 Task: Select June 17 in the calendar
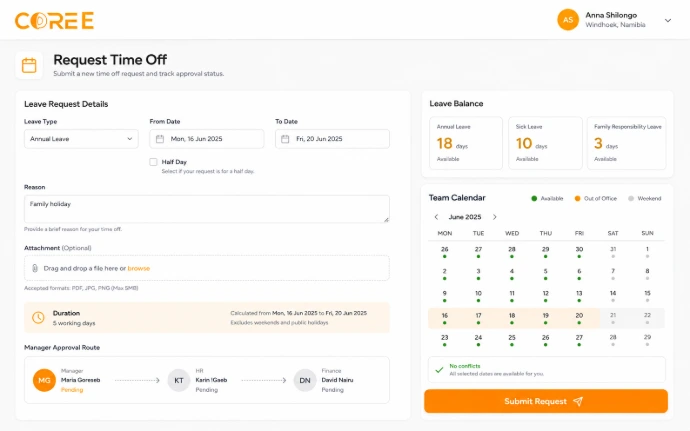[478, 318]
